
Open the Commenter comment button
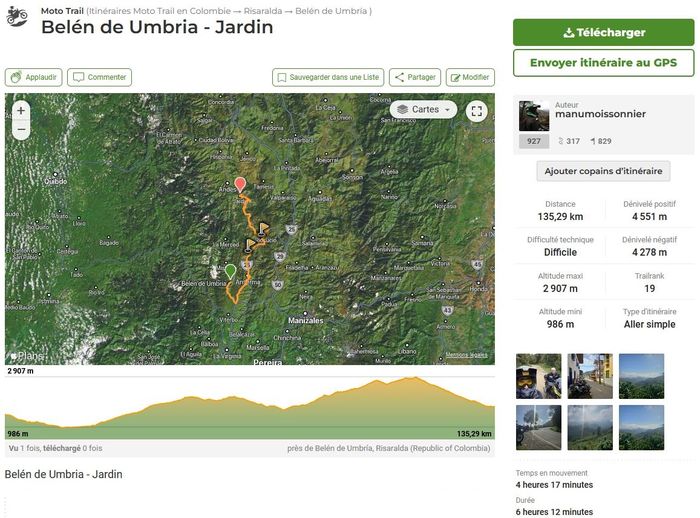point(100,77)
